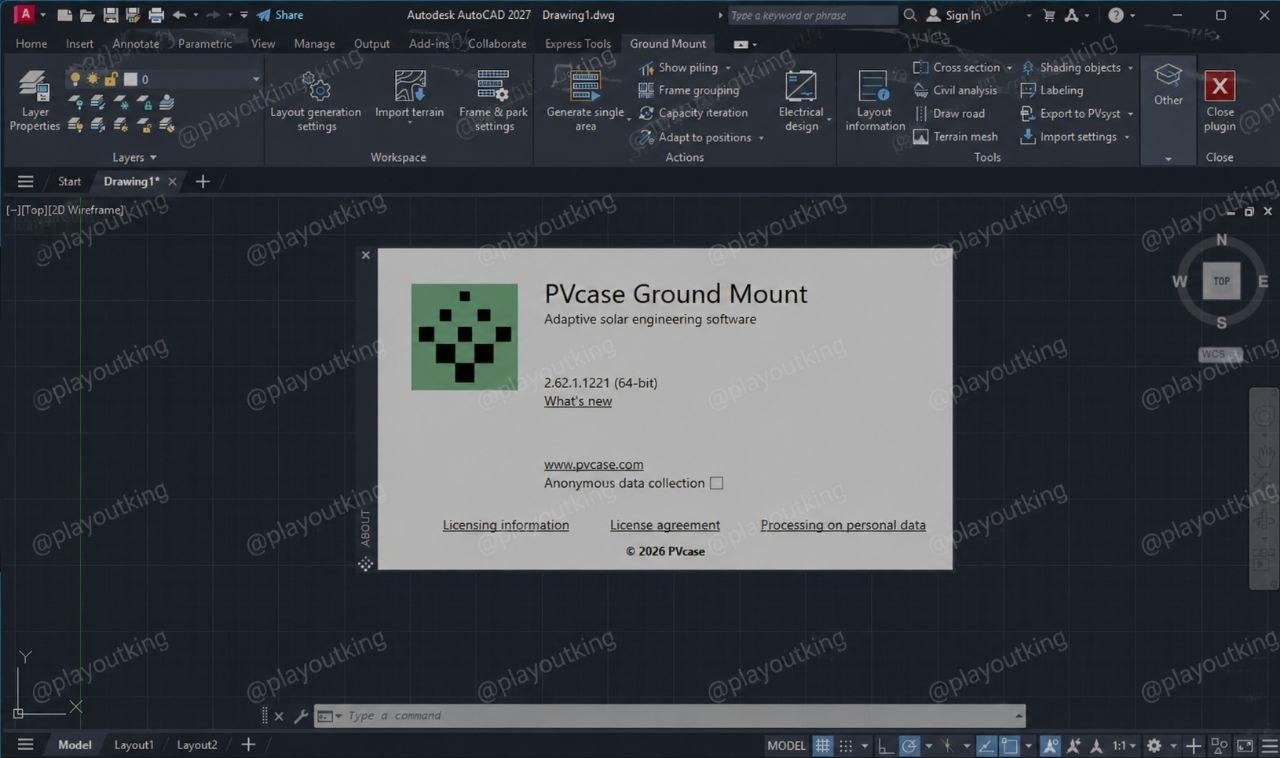Screen dimensions: 1280x758
Task: Open Processing on personal data link
Action: click(x=843, y=525)
